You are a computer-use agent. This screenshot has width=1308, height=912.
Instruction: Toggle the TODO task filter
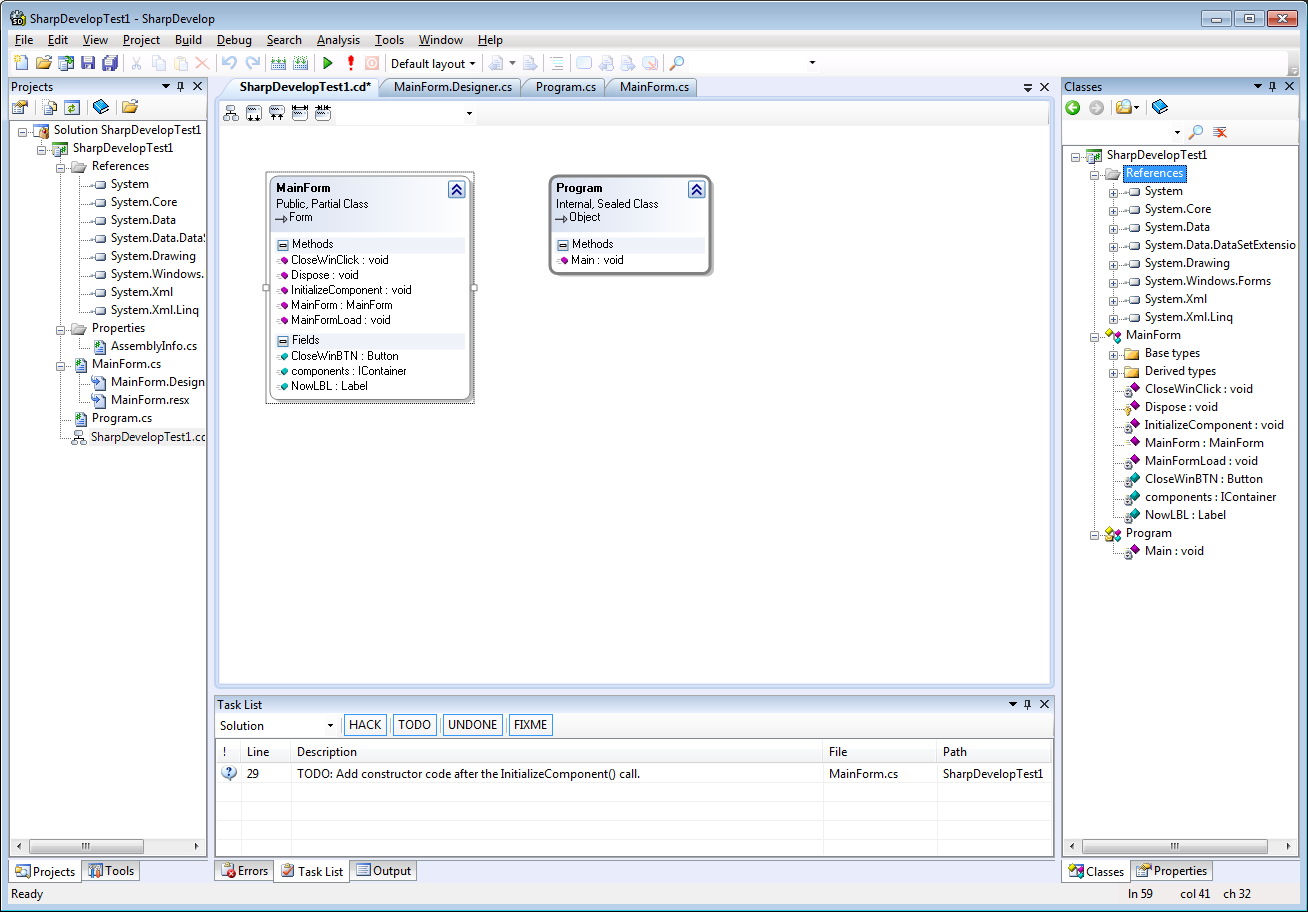coord(415,725)
